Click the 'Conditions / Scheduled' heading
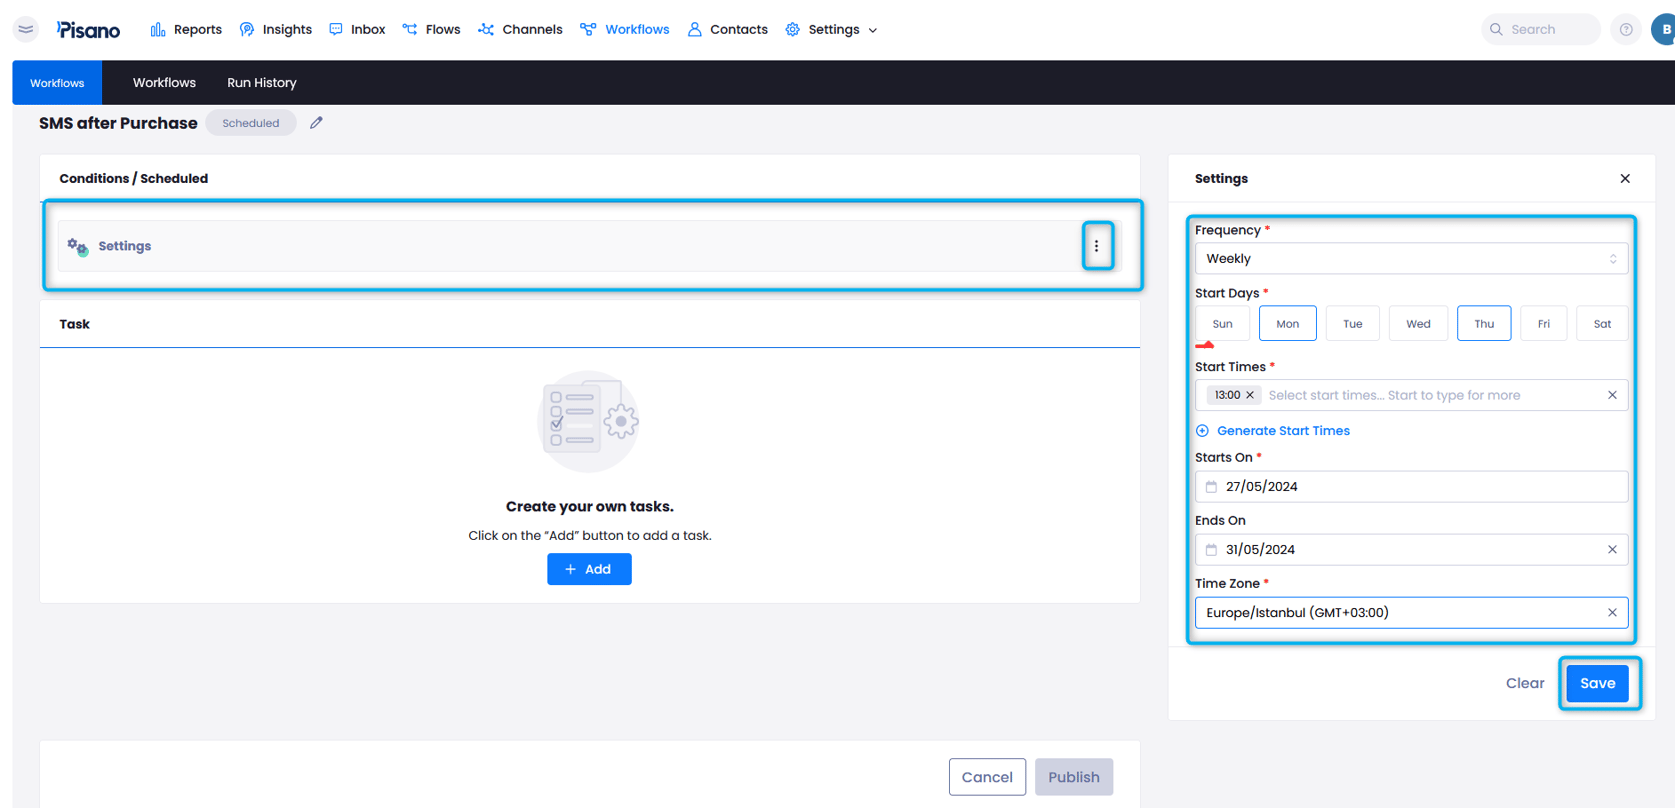The width and height of the screenshot is (1675, 808). point(134,179)
